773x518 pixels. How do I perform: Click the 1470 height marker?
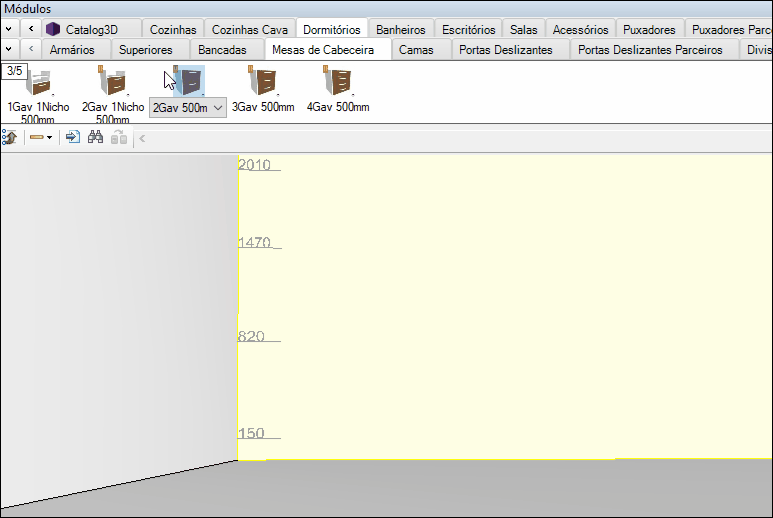tap(254, 242)
